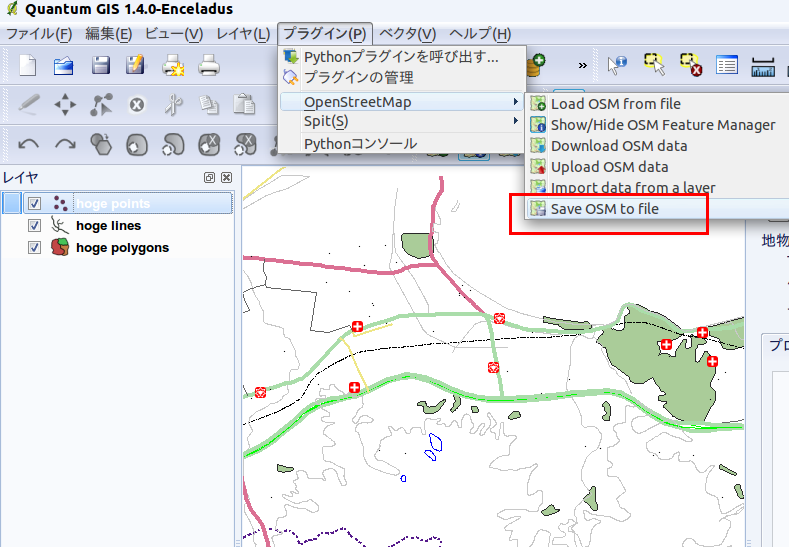
Task: Select the Simplify Feature tool
Action: [101, 144]
